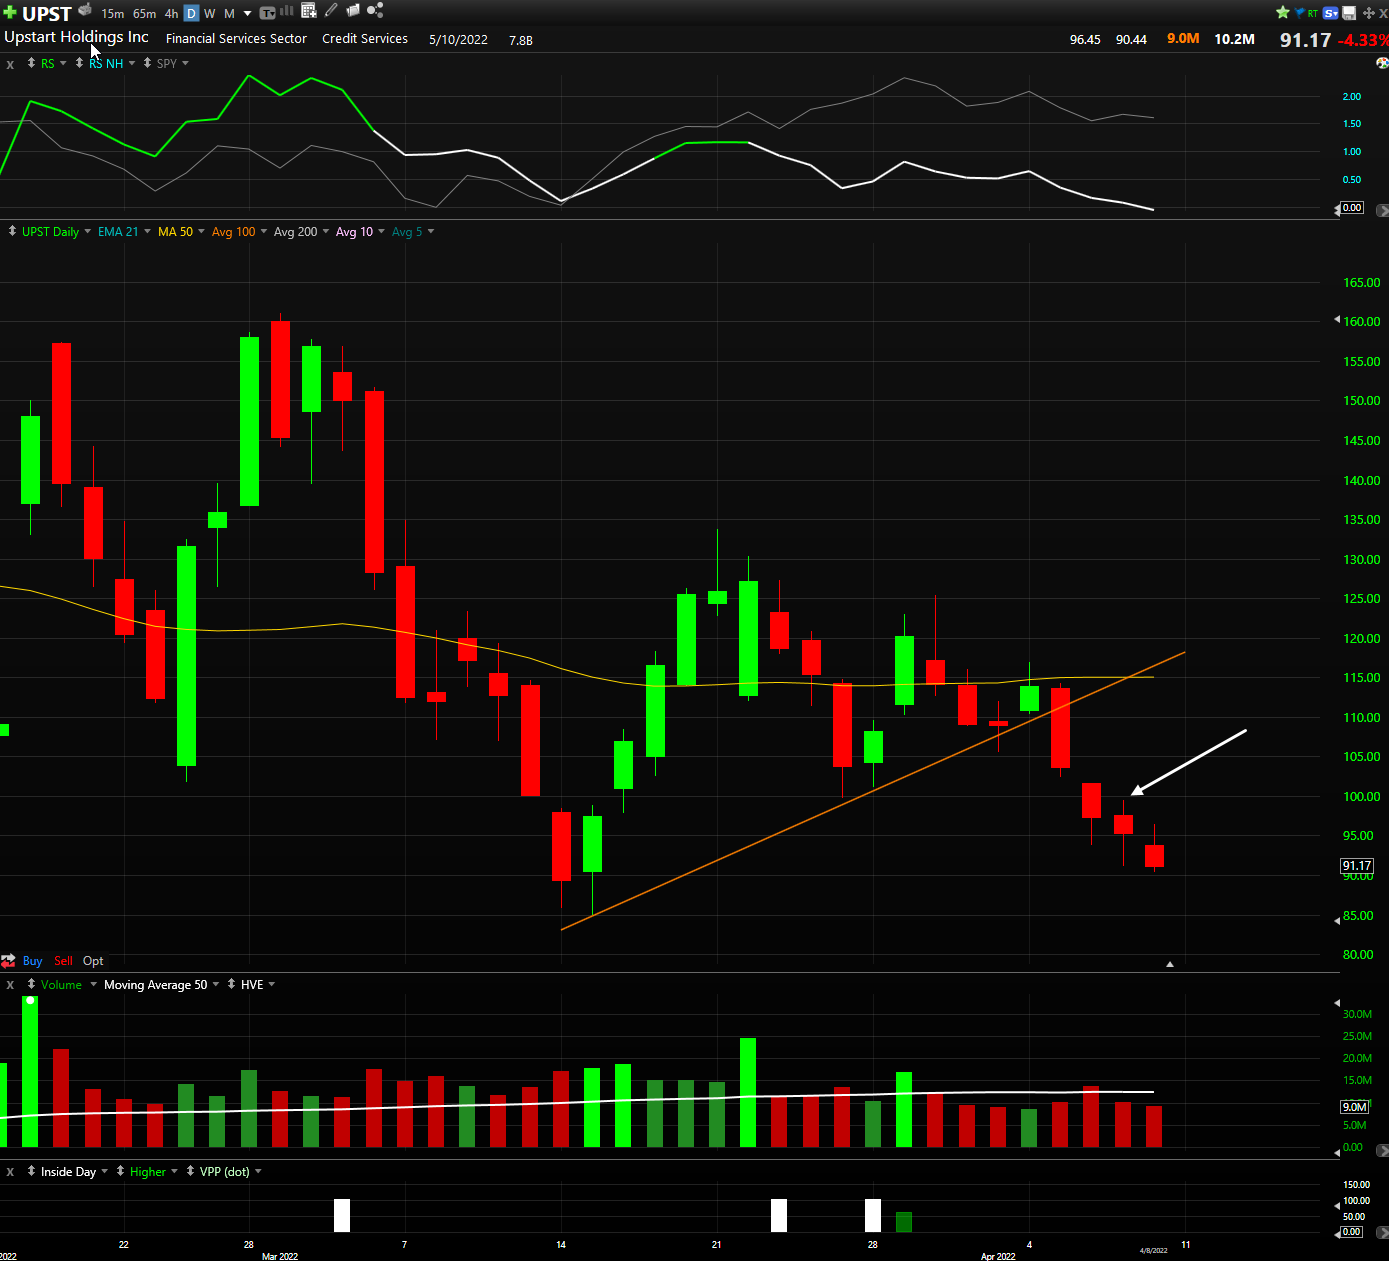This screenshot has height=1261, width=1389.
Task: Click move arrows beside UPST Daily
Action: point(12,231)
